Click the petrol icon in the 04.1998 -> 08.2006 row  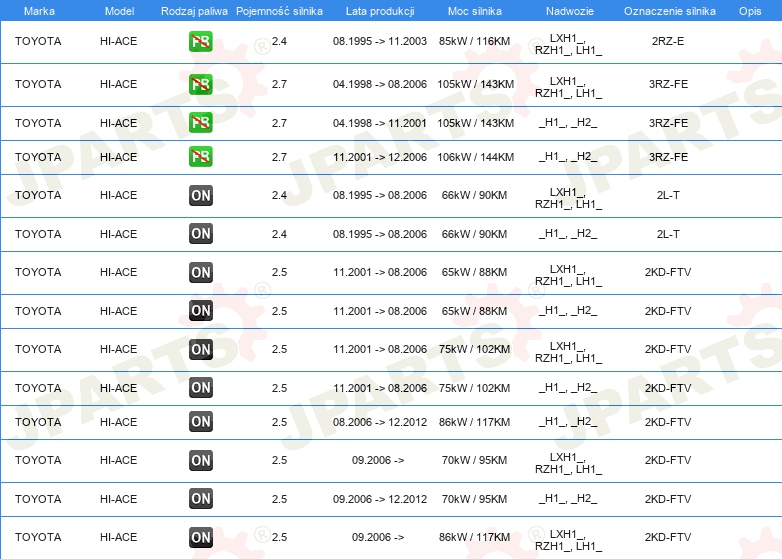[200, 84]
